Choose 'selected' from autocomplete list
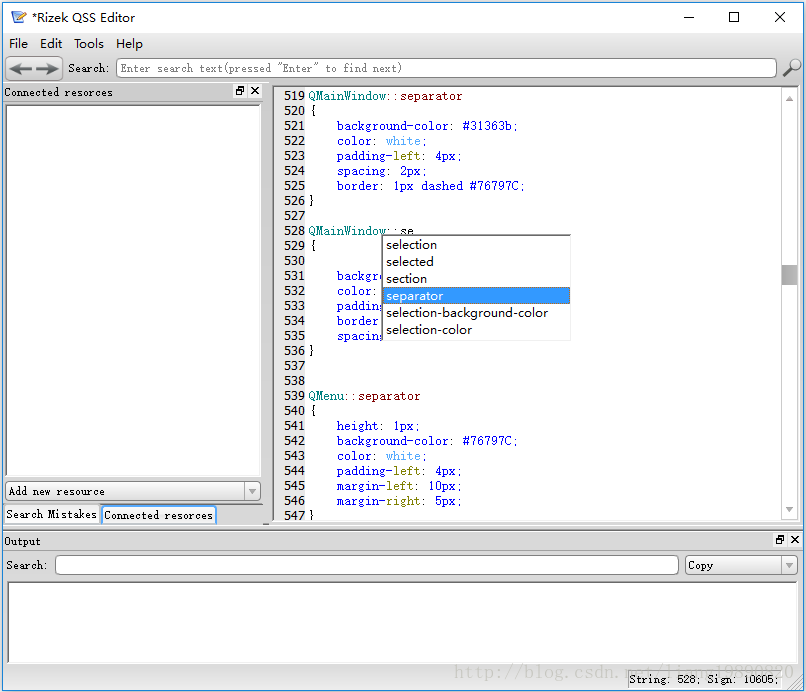 [476, 262]
